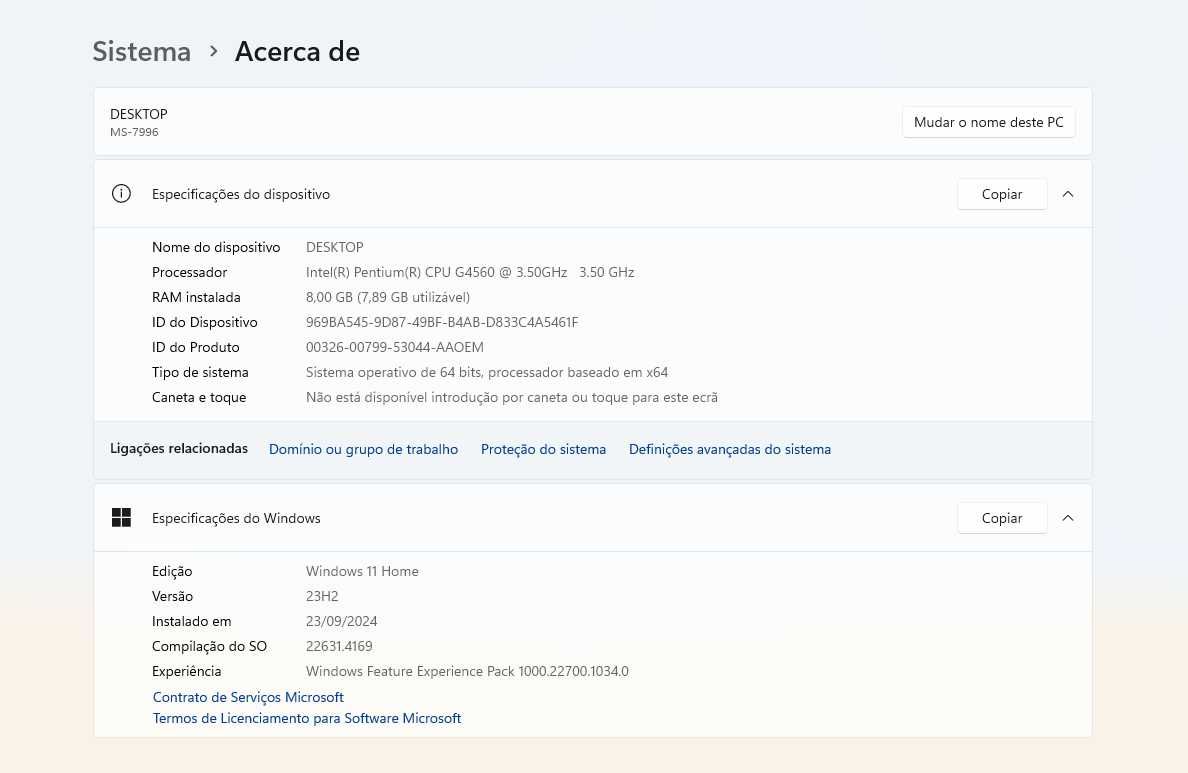Click the MS-7996 model text
This screenshot has width=1188, height=773.
pyautogui.click(x=134, y=132)
